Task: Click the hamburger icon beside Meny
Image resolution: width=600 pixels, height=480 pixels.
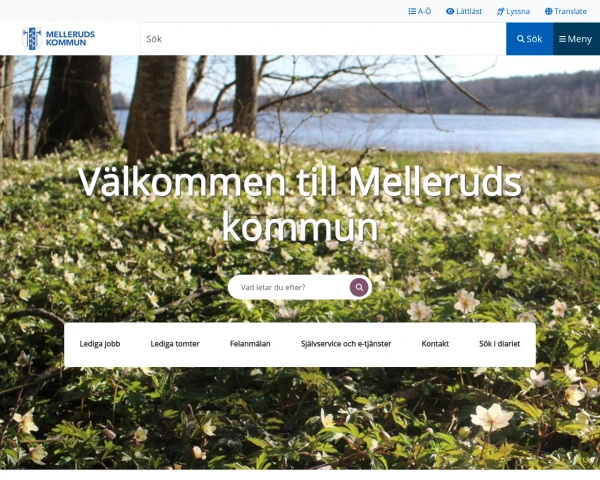Action: [x=562, y=39]
